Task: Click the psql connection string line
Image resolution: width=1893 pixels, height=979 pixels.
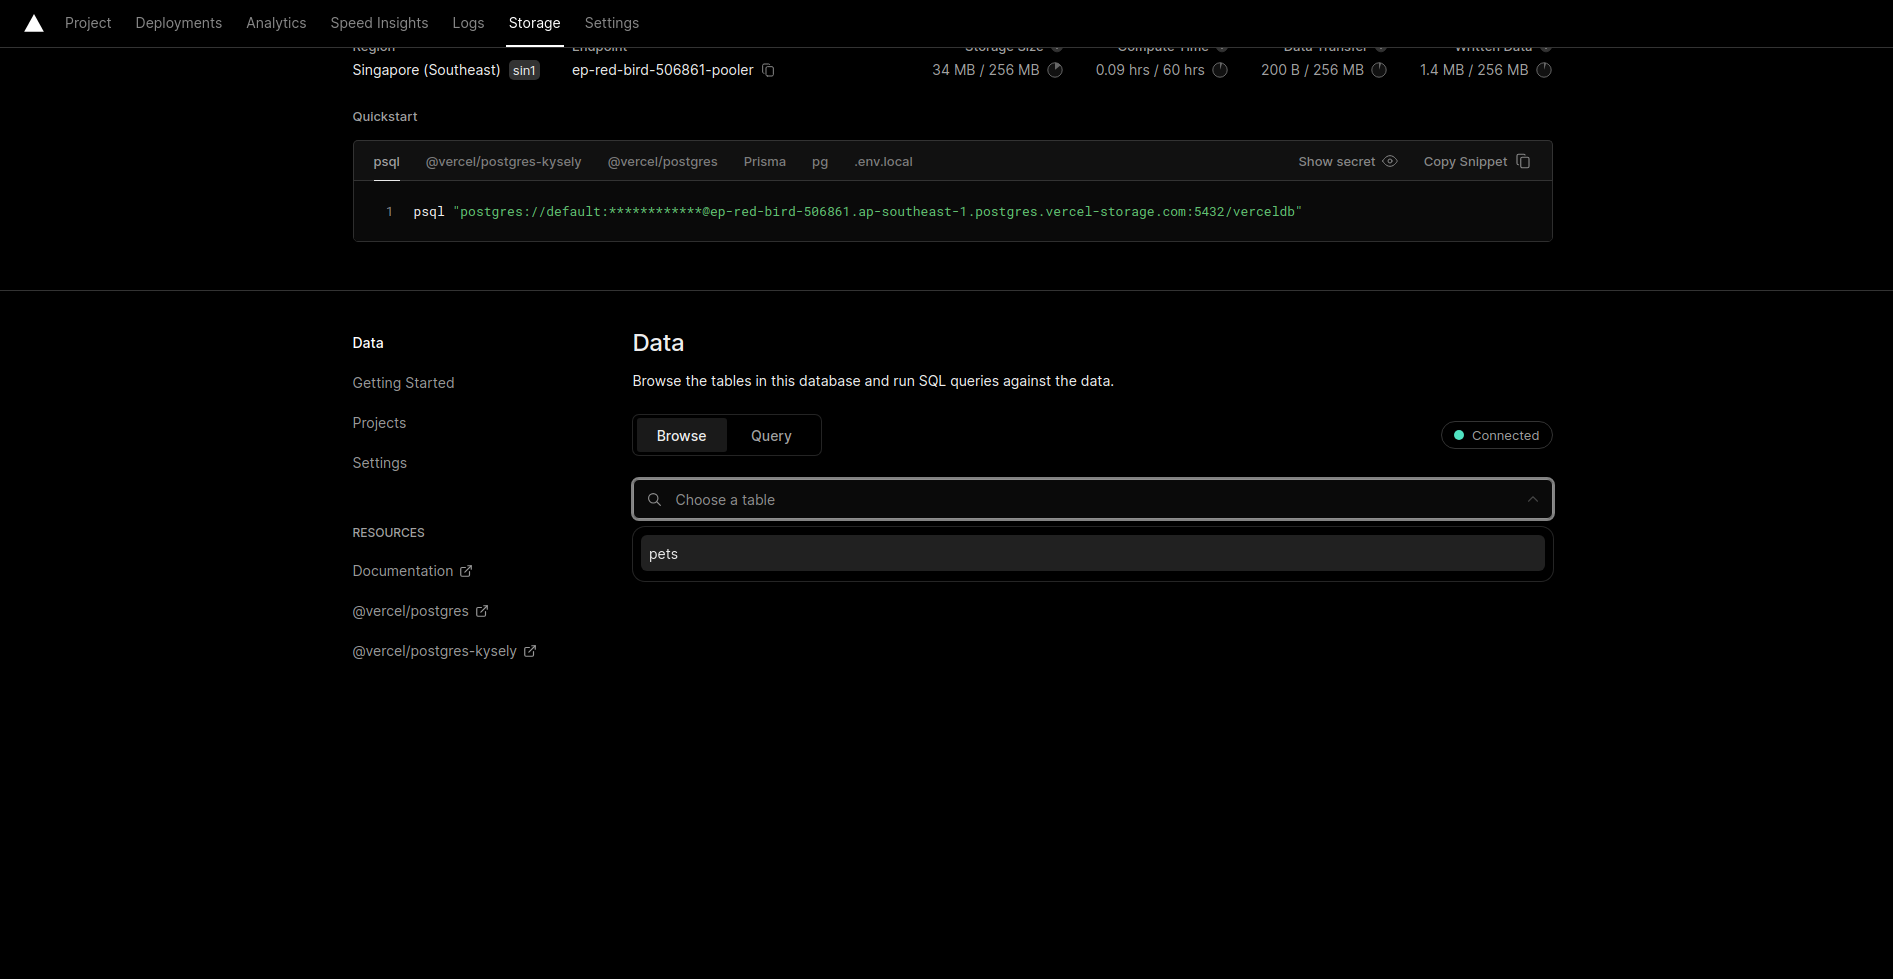Action: (x=857, y=212)
